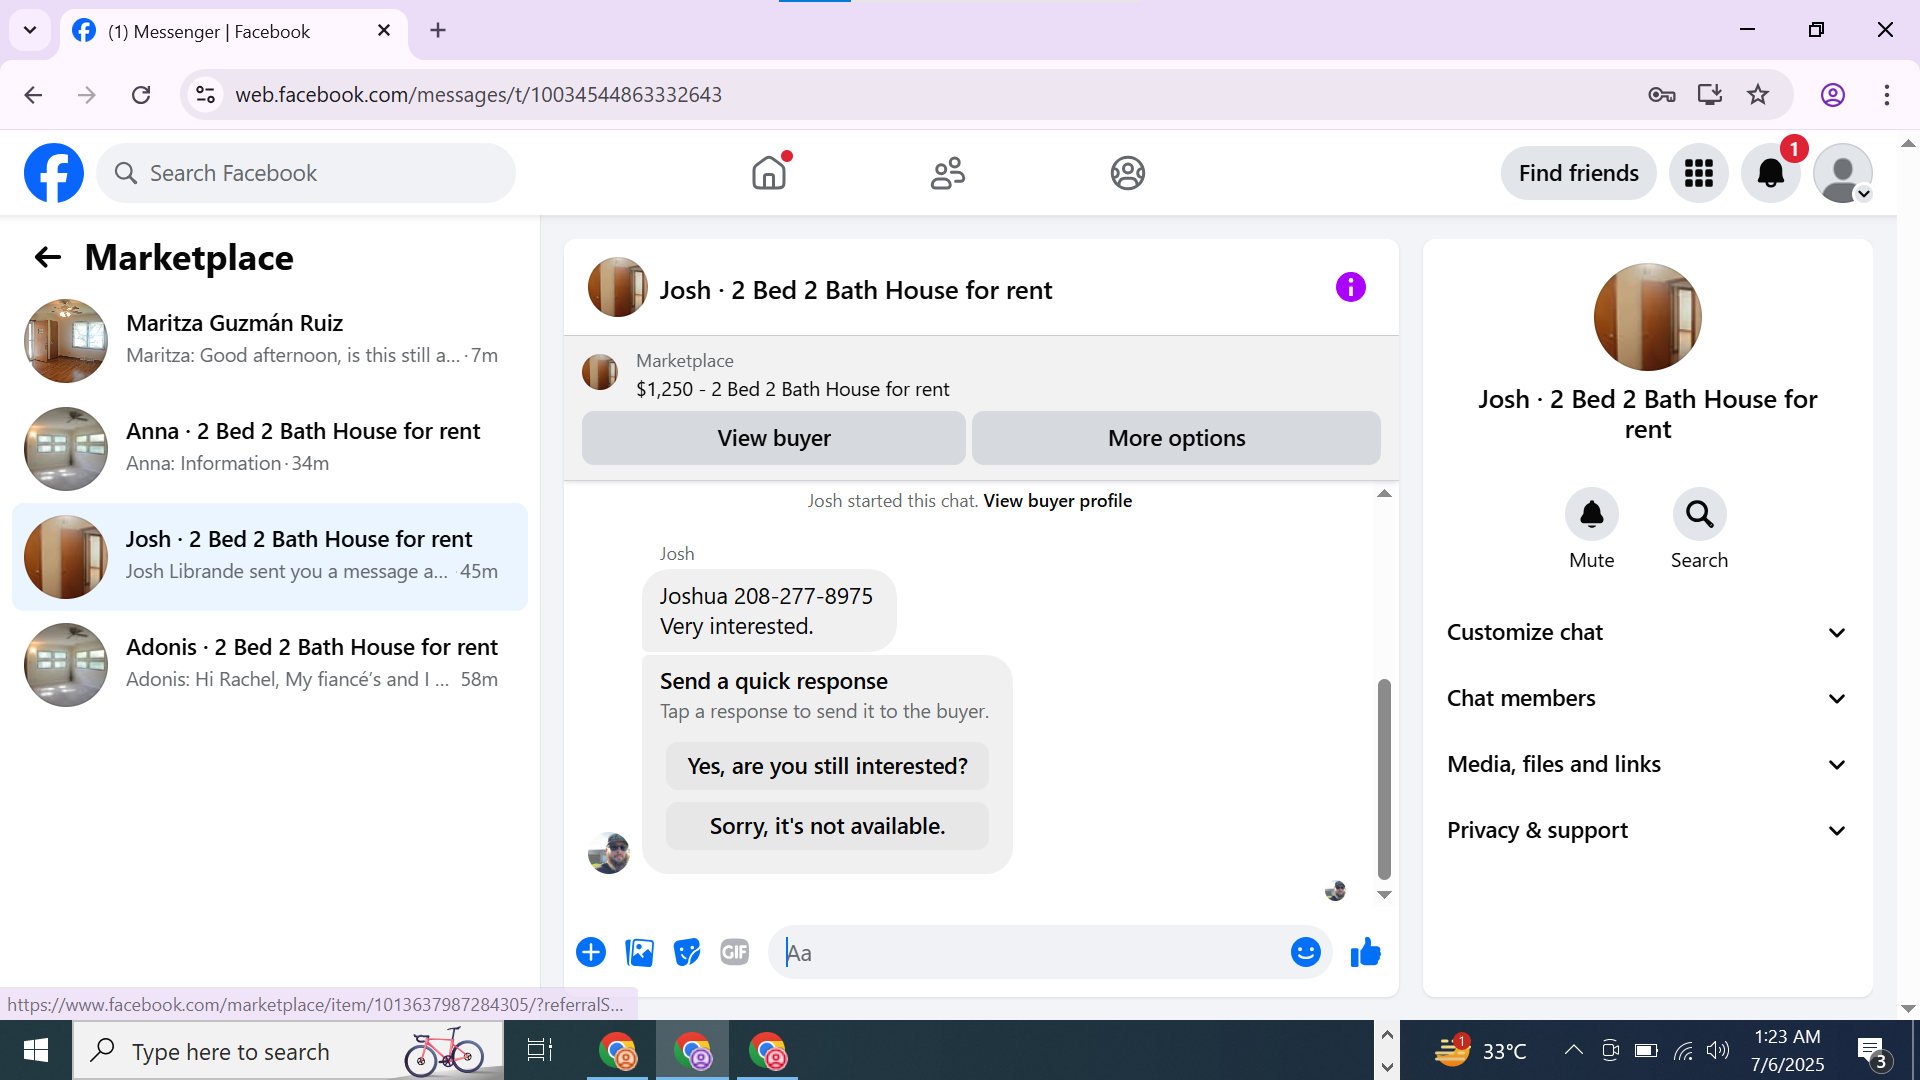Search within the conversation
1920x1080 pixels.
click(x=1699, y=515)
